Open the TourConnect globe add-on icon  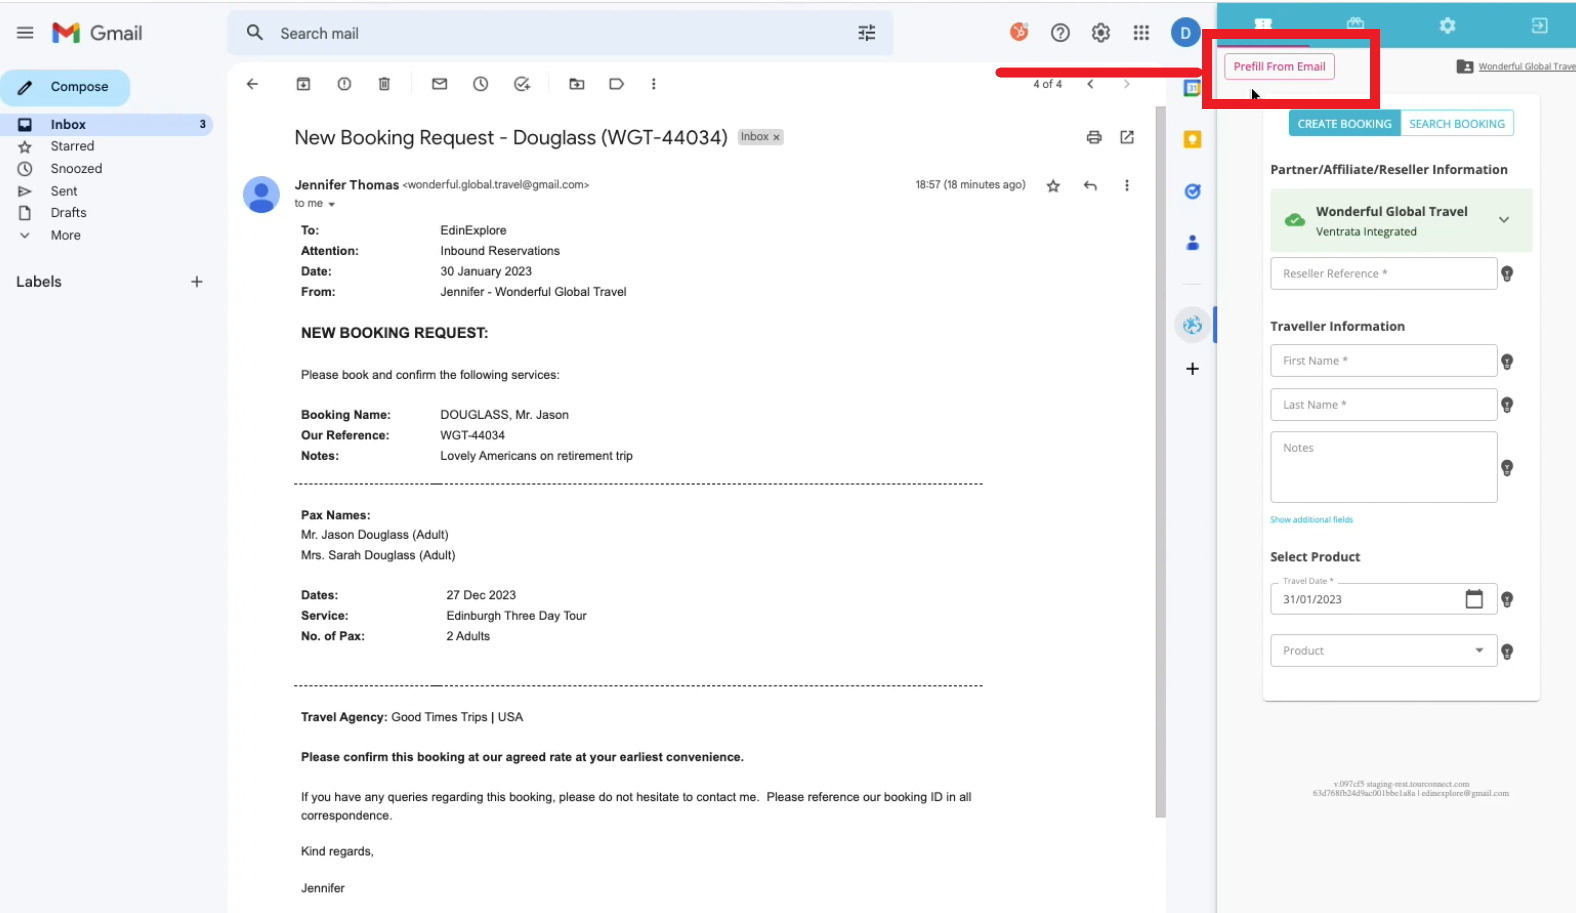click(x=1192, y=325)
